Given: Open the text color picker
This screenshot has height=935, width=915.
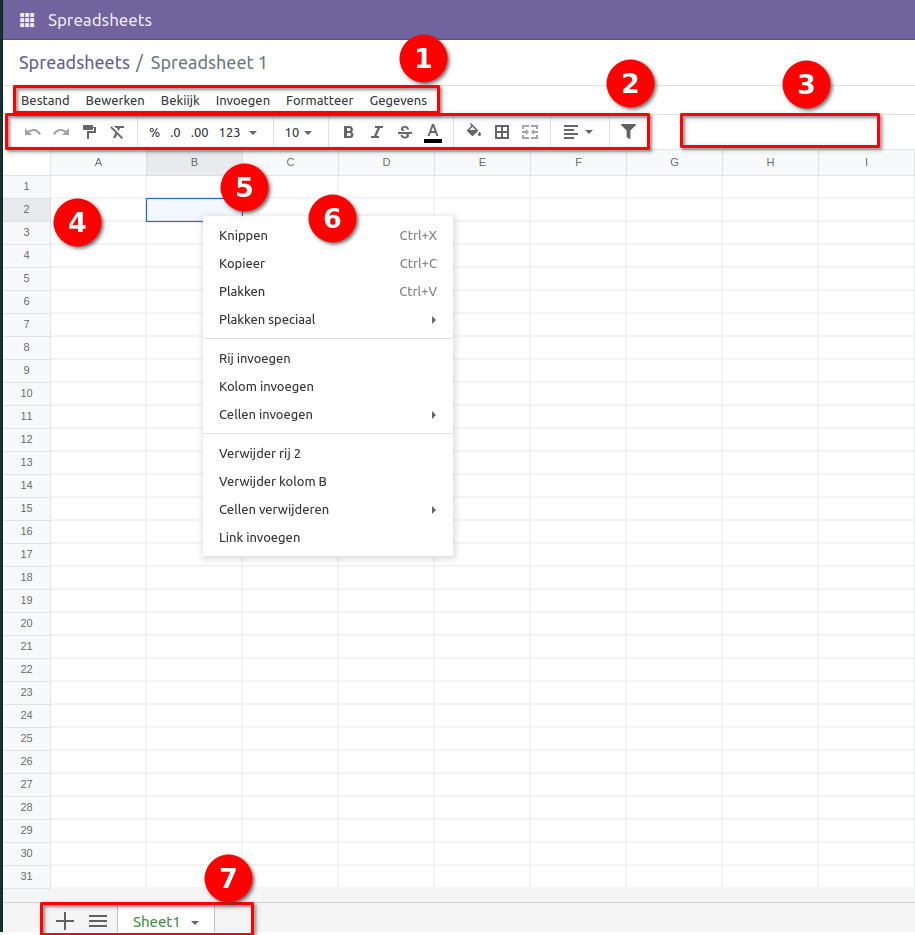Looking at the screenshot, I should [432, 131].
